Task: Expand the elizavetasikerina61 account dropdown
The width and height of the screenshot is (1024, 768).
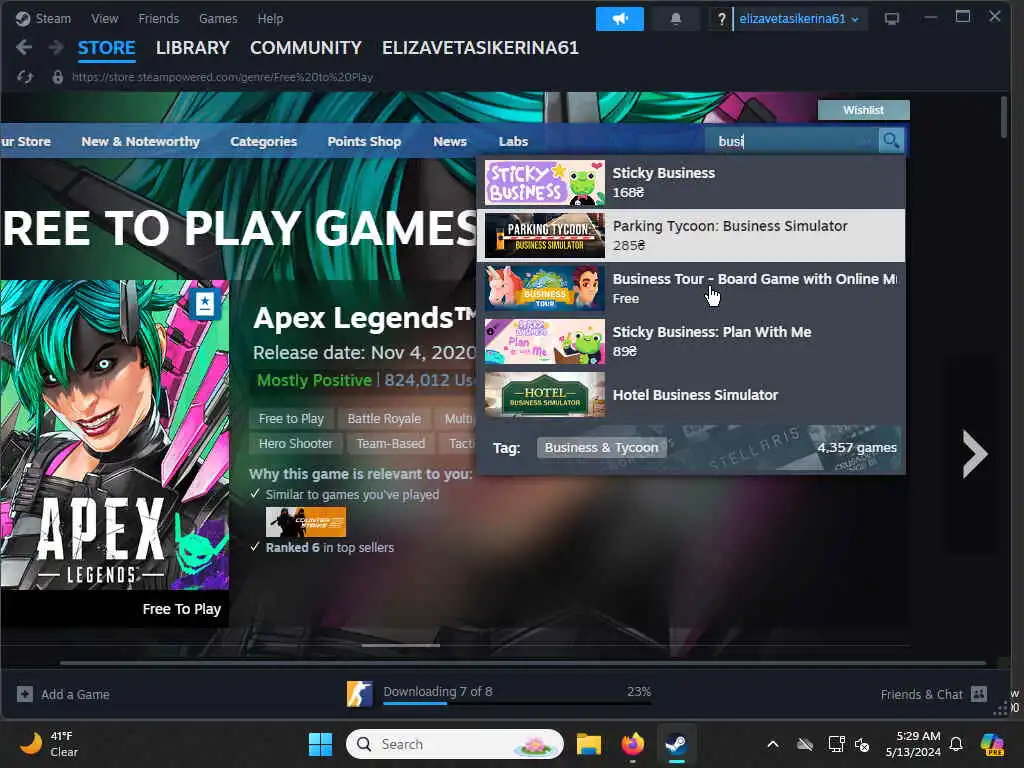Action: tap(799, 19)
